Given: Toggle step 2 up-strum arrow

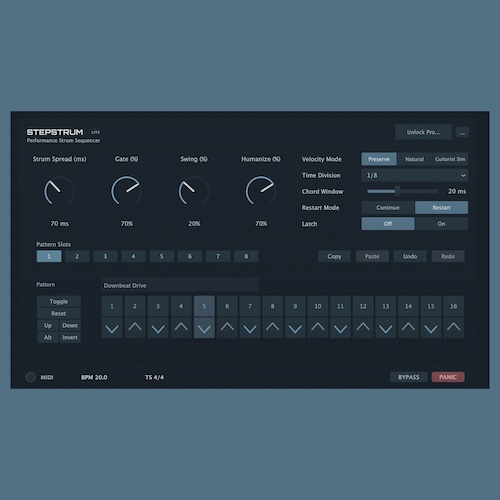Looking at the screenshot, I should coord(135,328).
